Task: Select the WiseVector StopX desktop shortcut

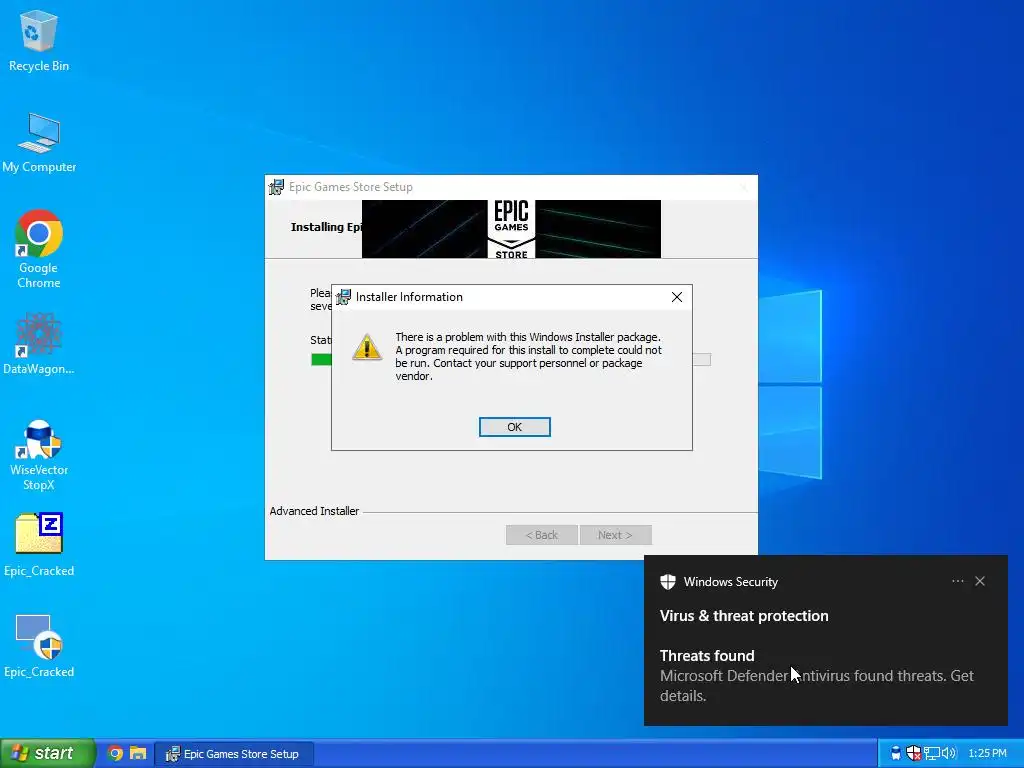Action: point(39,455)
